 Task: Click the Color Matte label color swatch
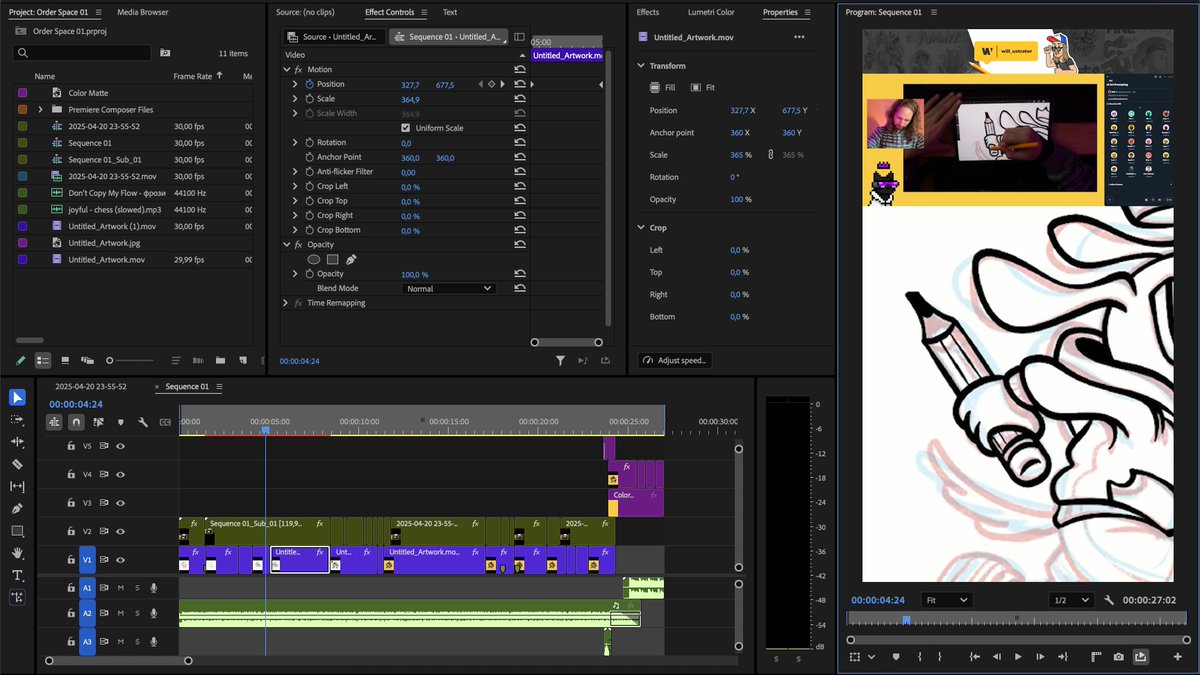(x=23, y=93)
